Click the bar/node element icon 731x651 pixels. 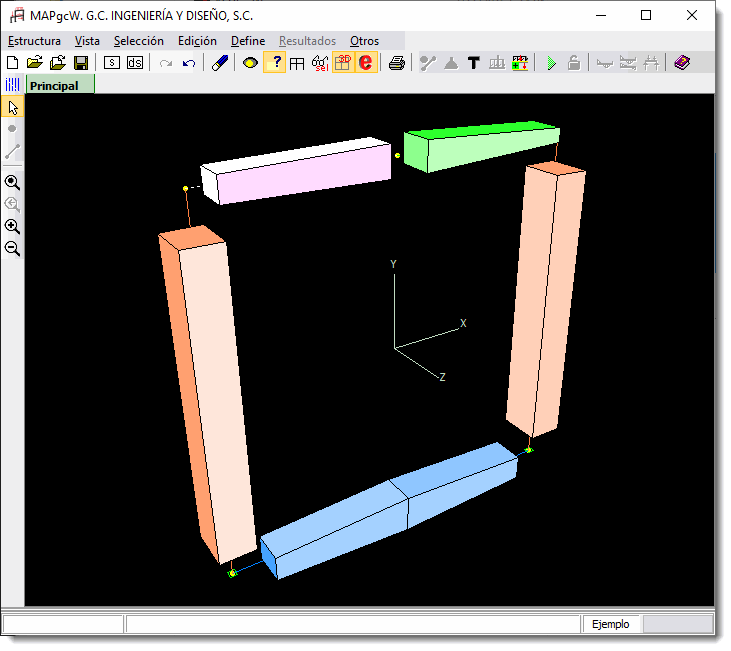point(428,62)
